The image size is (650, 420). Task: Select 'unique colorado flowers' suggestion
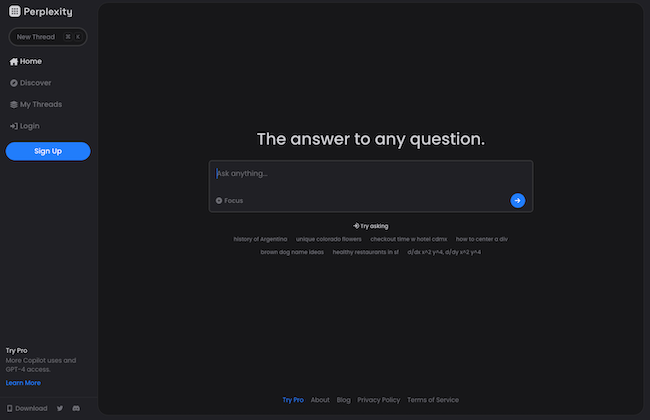(x=328, y=239)
